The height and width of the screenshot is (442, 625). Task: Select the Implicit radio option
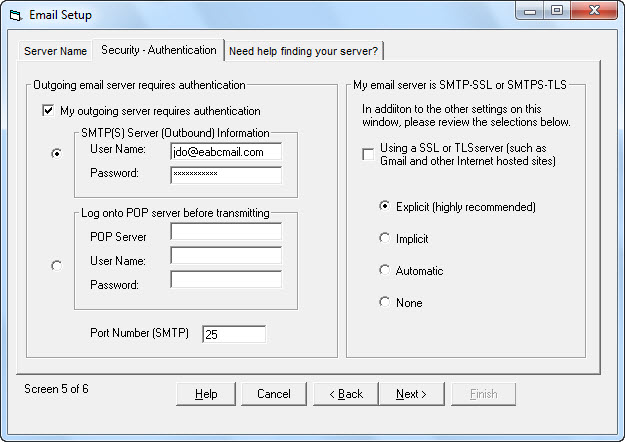384,238
